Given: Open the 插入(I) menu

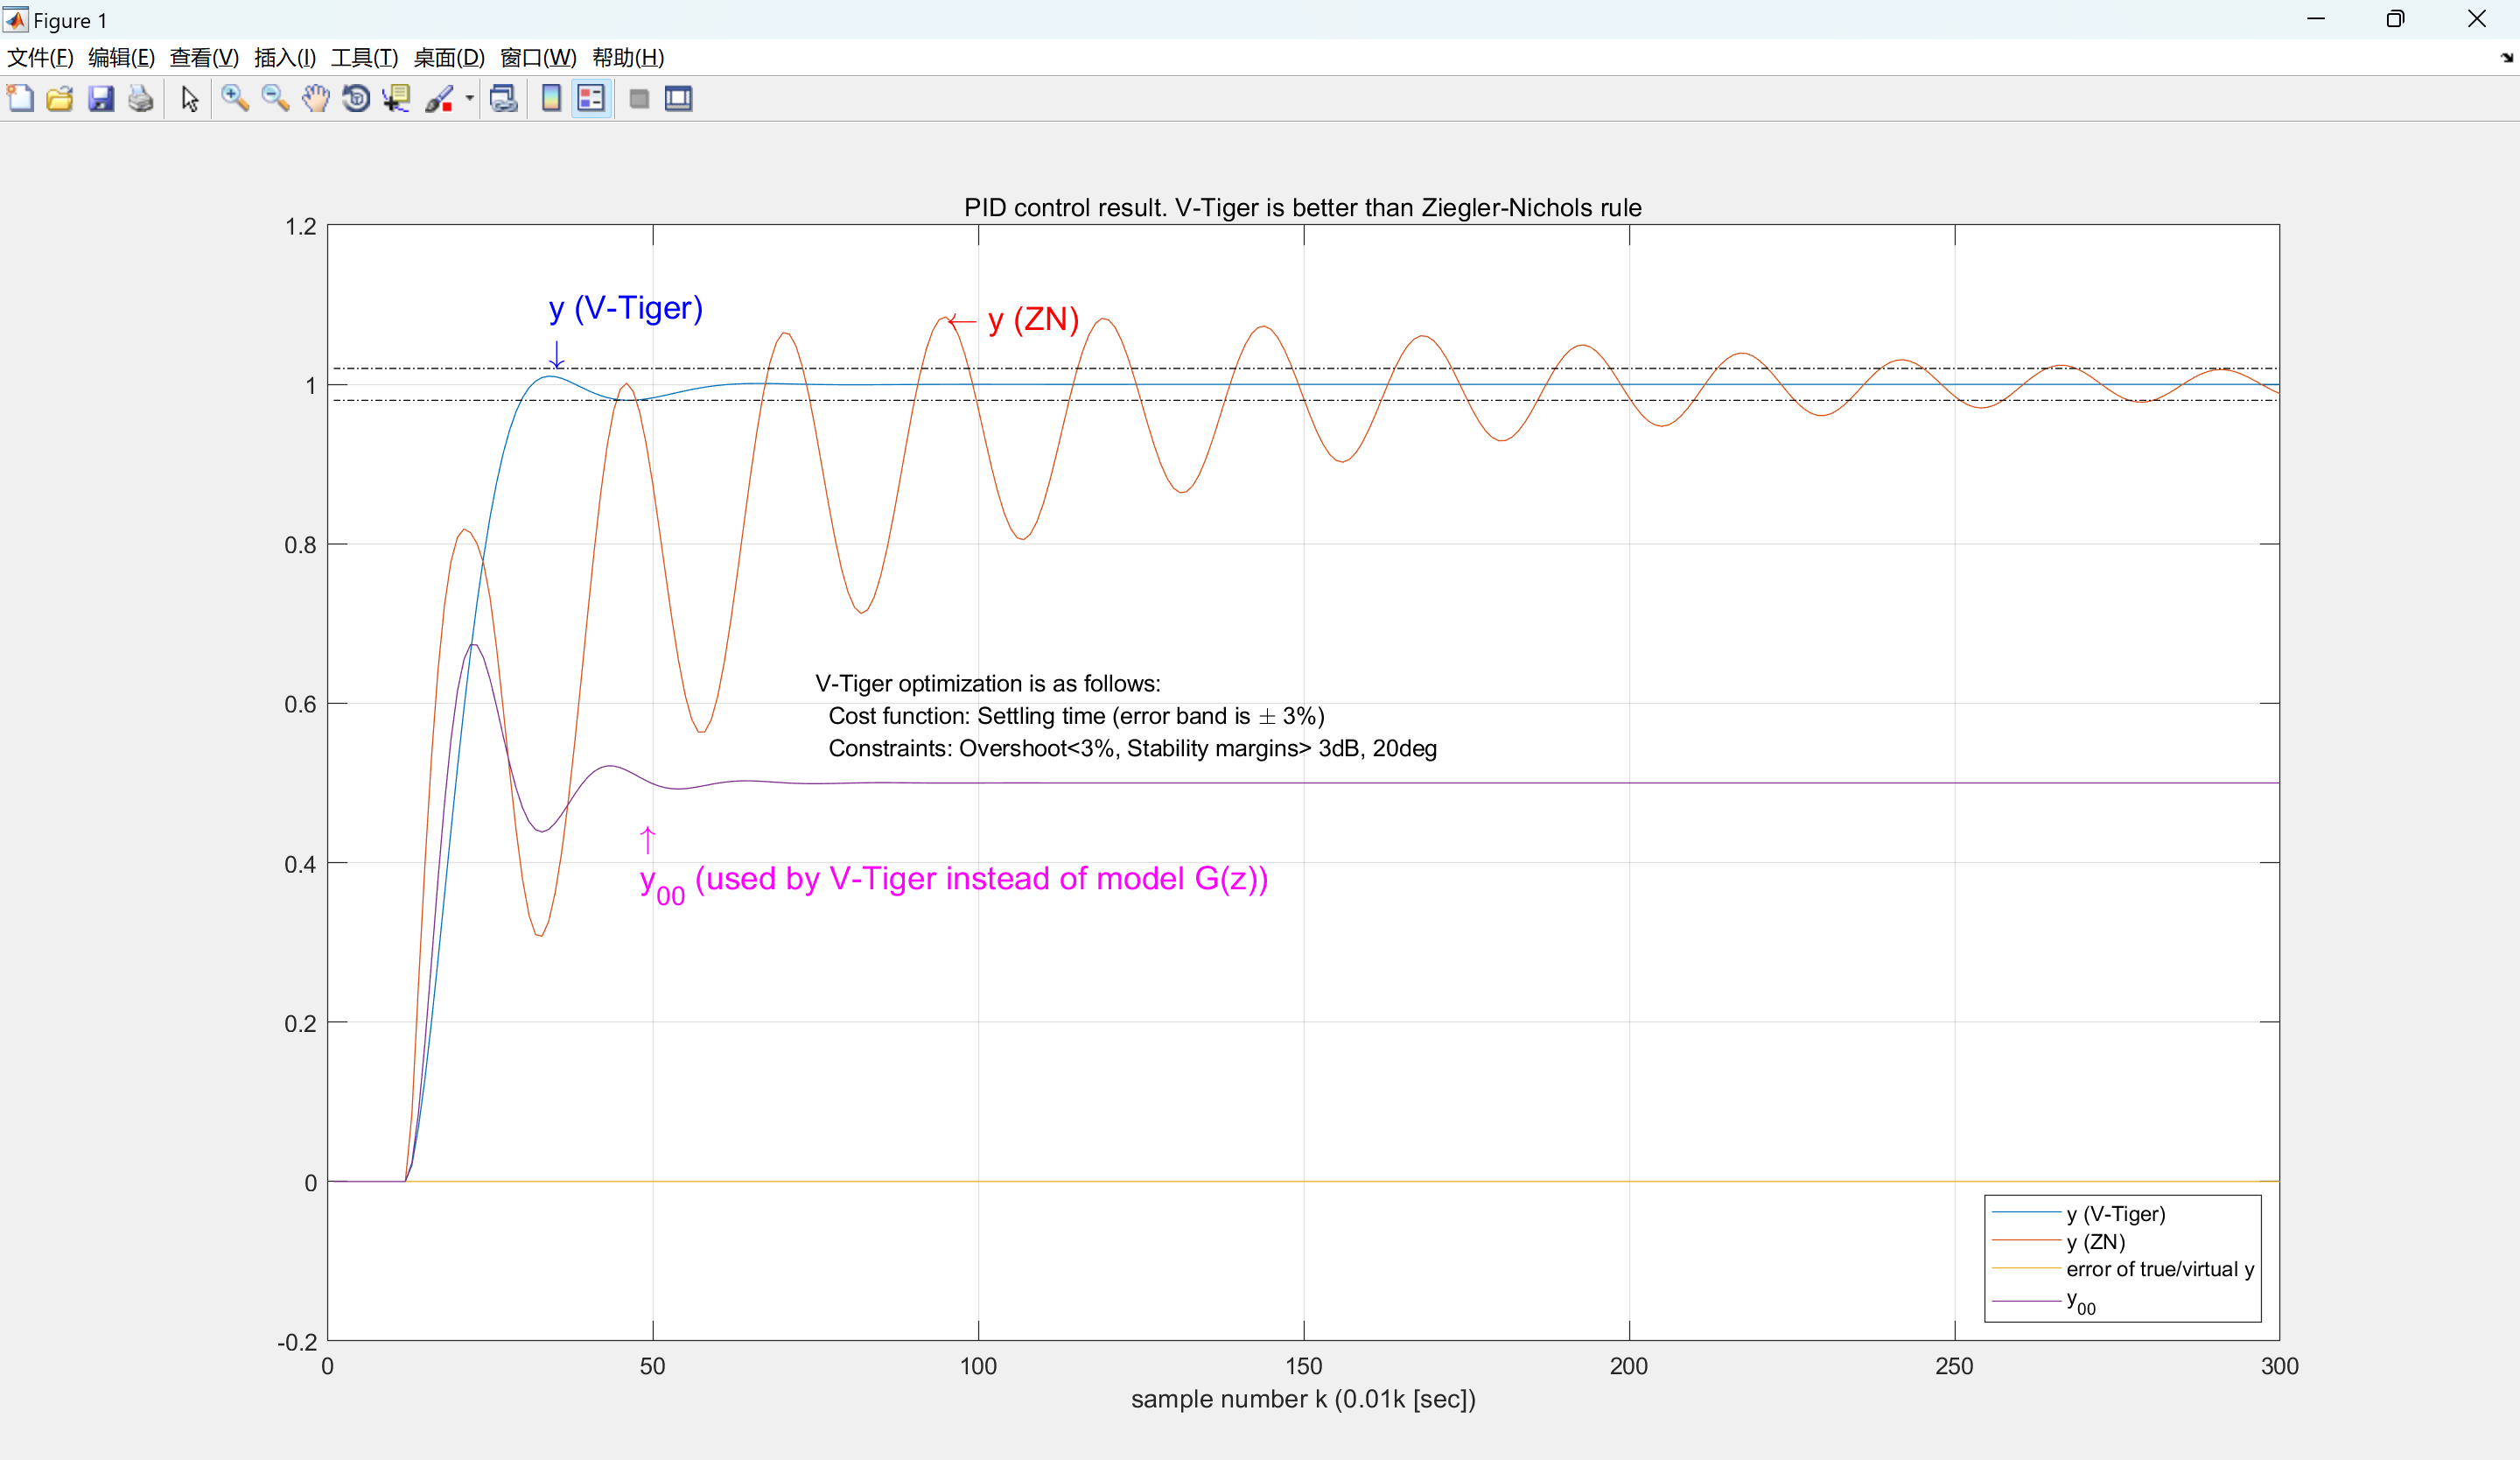Looking at the screenshot, I should (x=284, y=57).
